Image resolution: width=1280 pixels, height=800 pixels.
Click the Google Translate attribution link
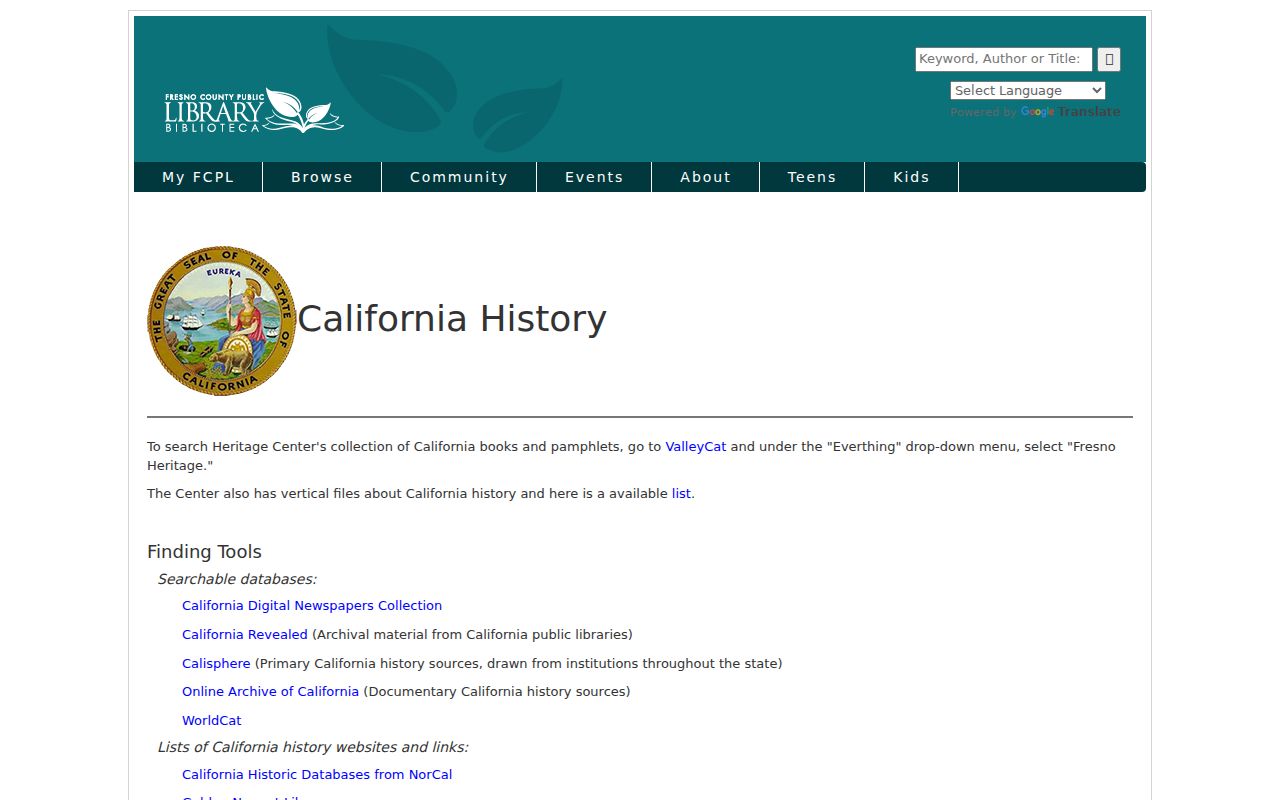click(x=1070, y=112)
